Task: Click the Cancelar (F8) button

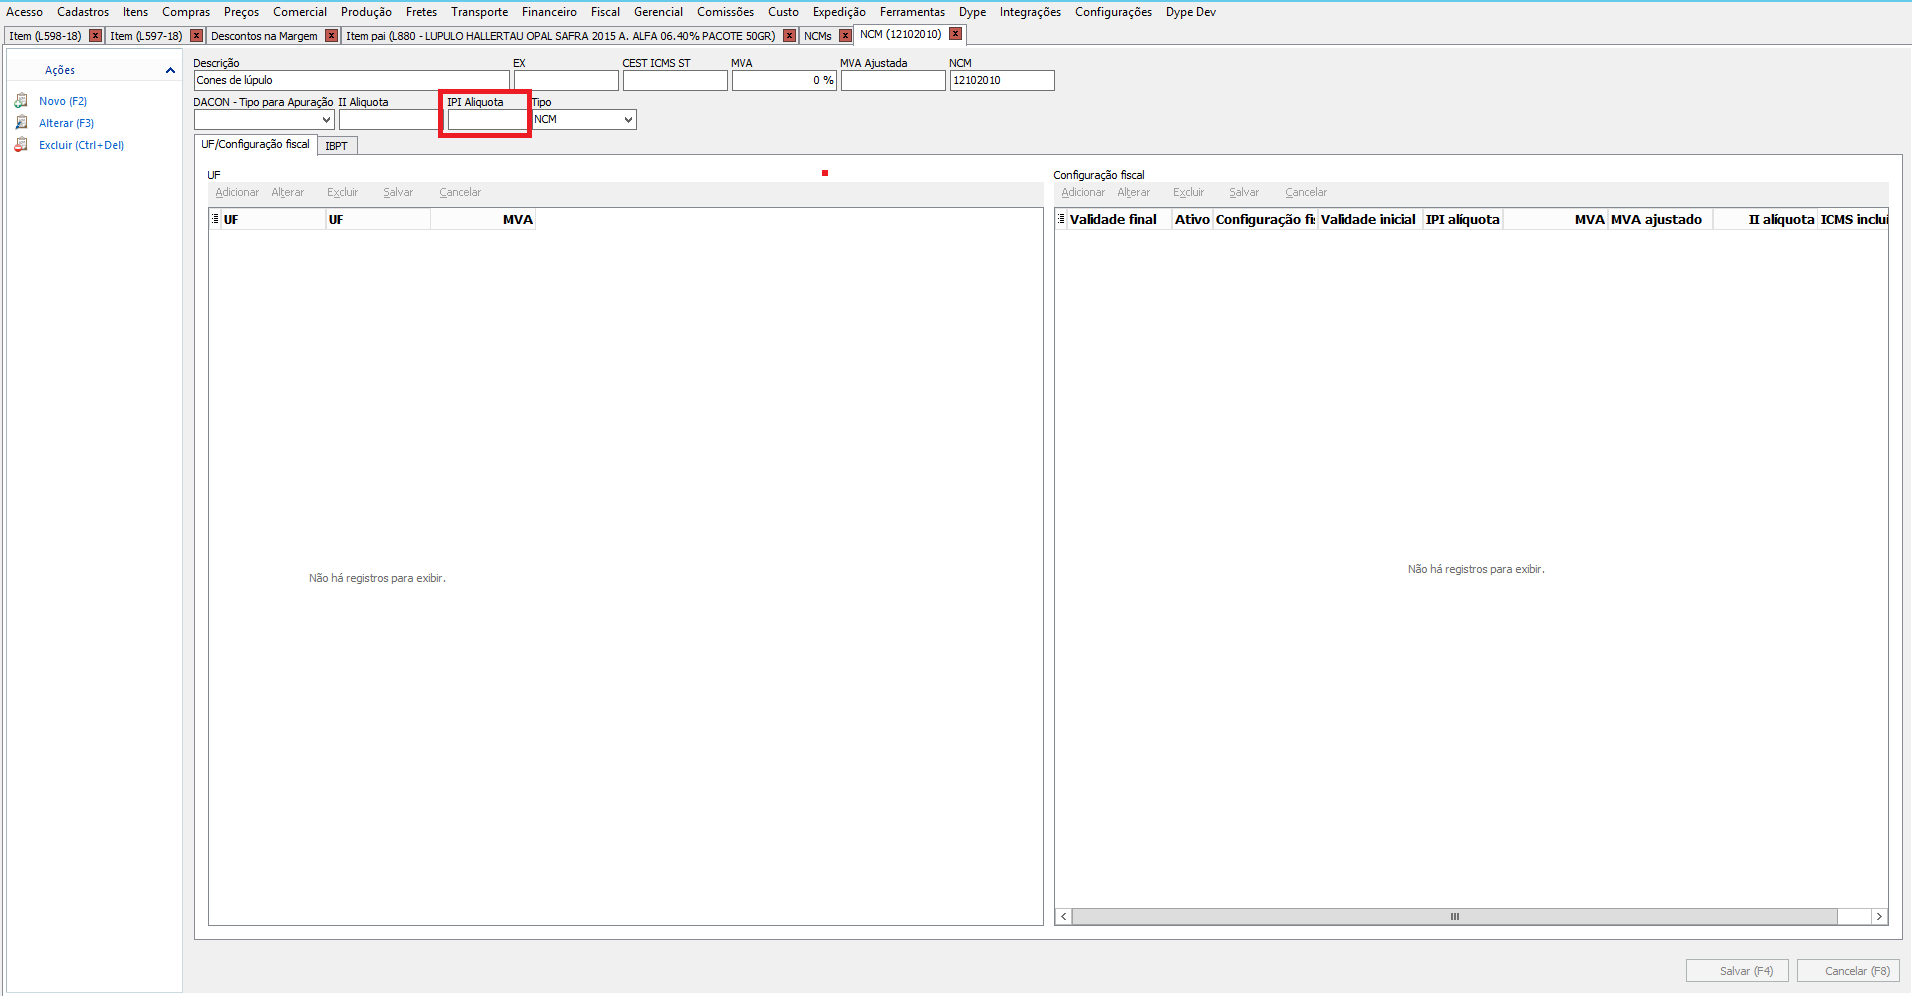Action: [1848, 971]
